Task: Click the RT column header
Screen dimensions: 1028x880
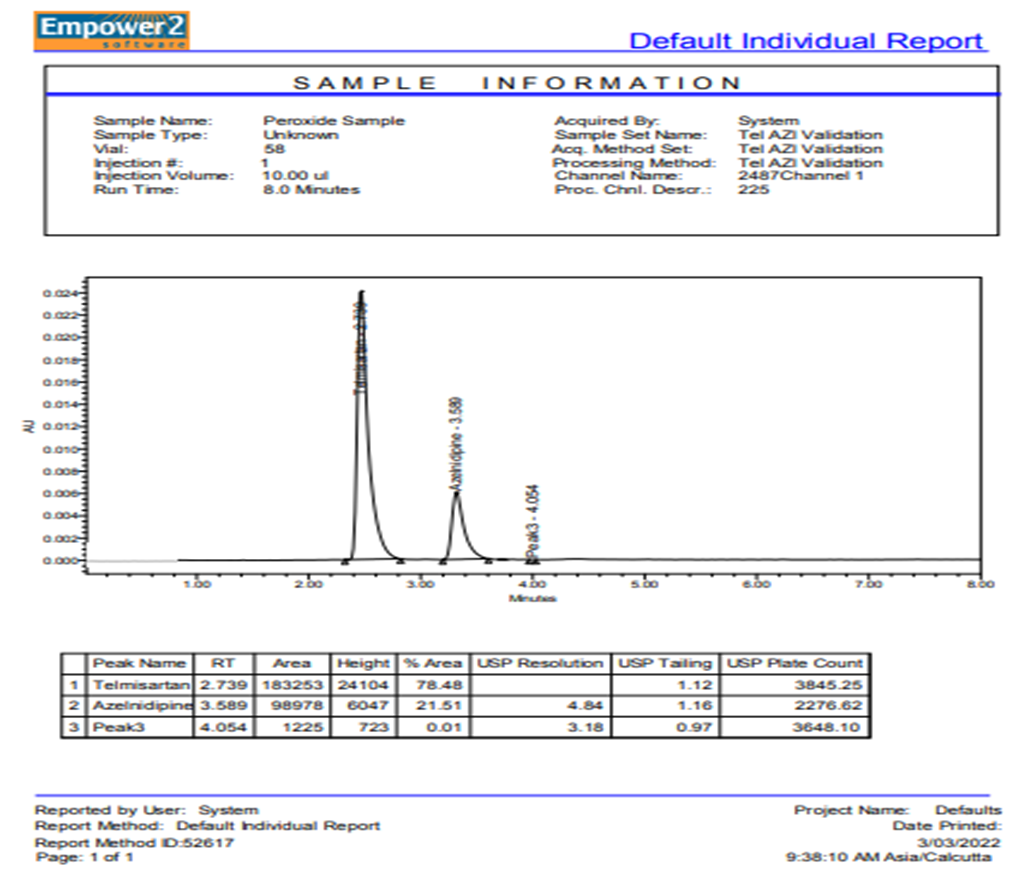Action: coord(223,664)
